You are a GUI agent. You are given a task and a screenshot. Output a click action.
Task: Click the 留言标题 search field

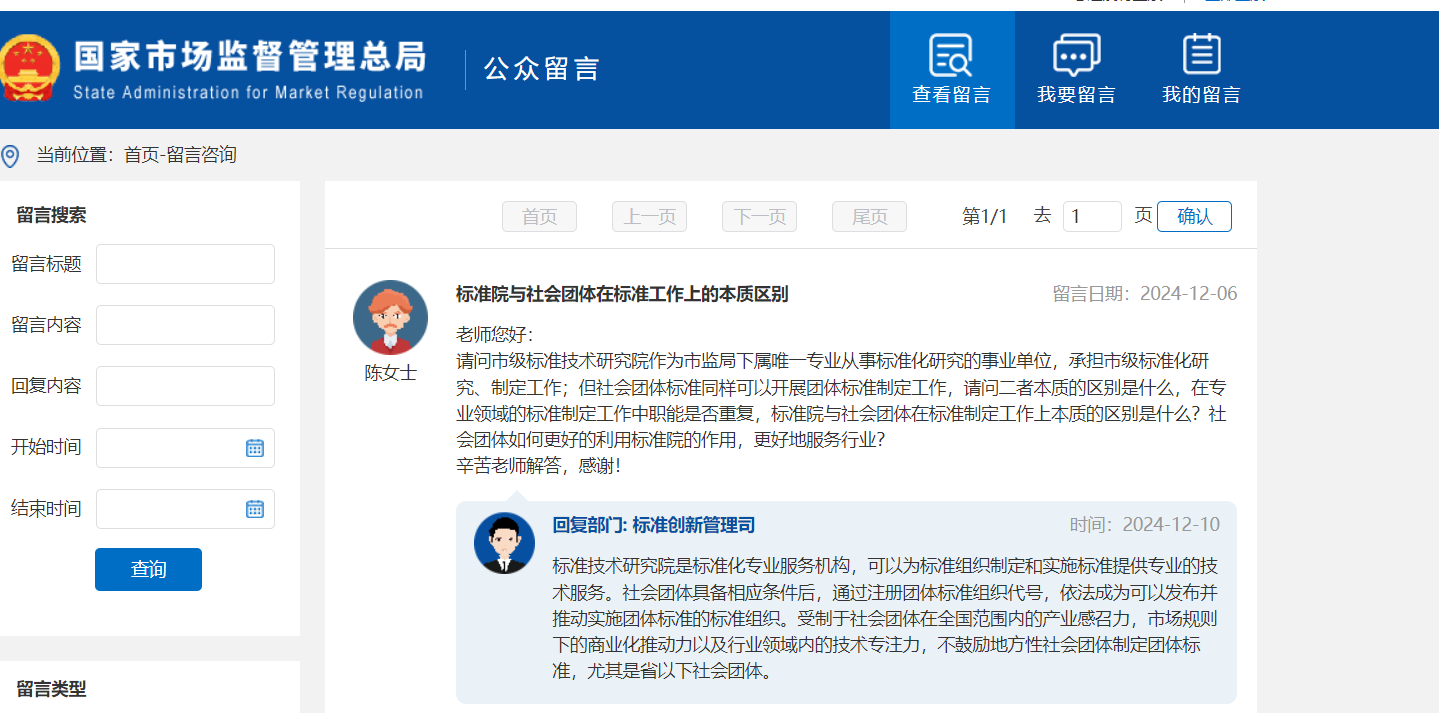coord(185,264)
